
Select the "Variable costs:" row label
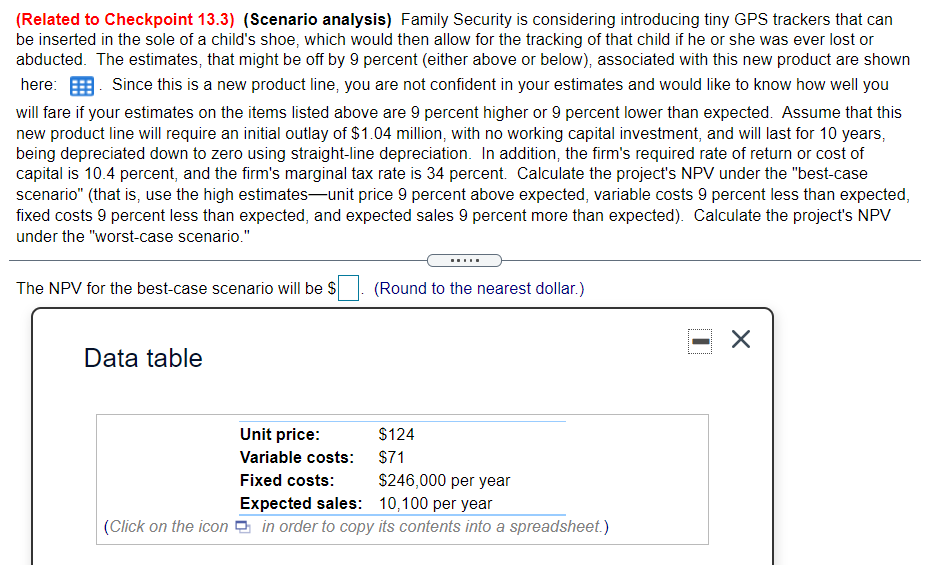click(296, 457)
